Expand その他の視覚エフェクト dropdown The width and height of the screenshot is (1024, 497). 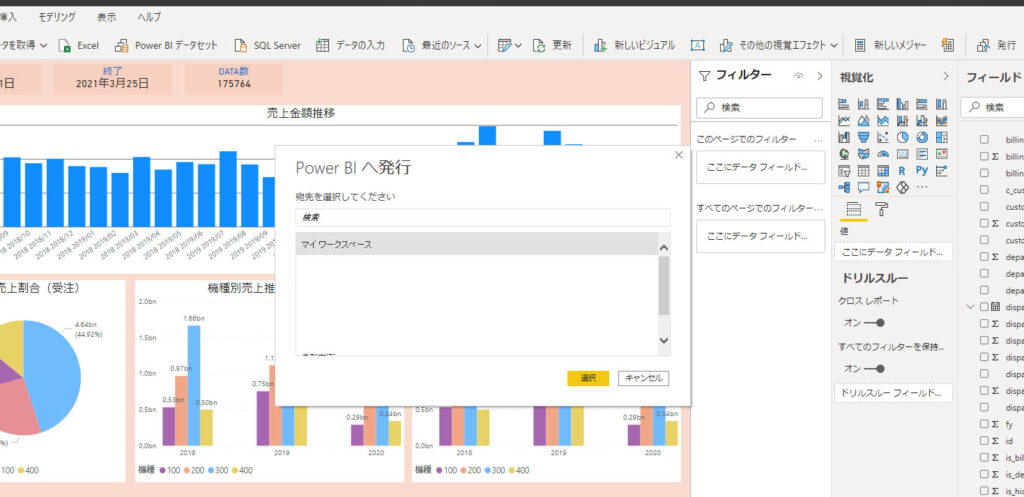click(x=778, y=45)
